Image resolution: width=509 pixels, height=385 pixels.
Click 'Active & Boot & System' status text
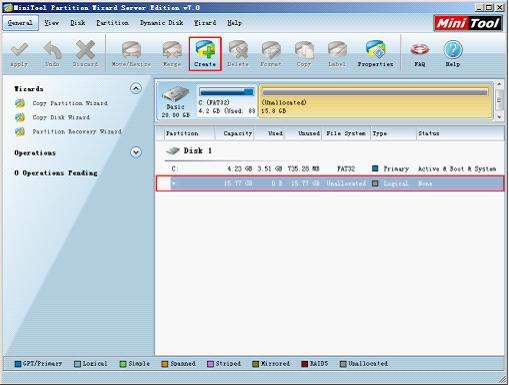(457, 169)
